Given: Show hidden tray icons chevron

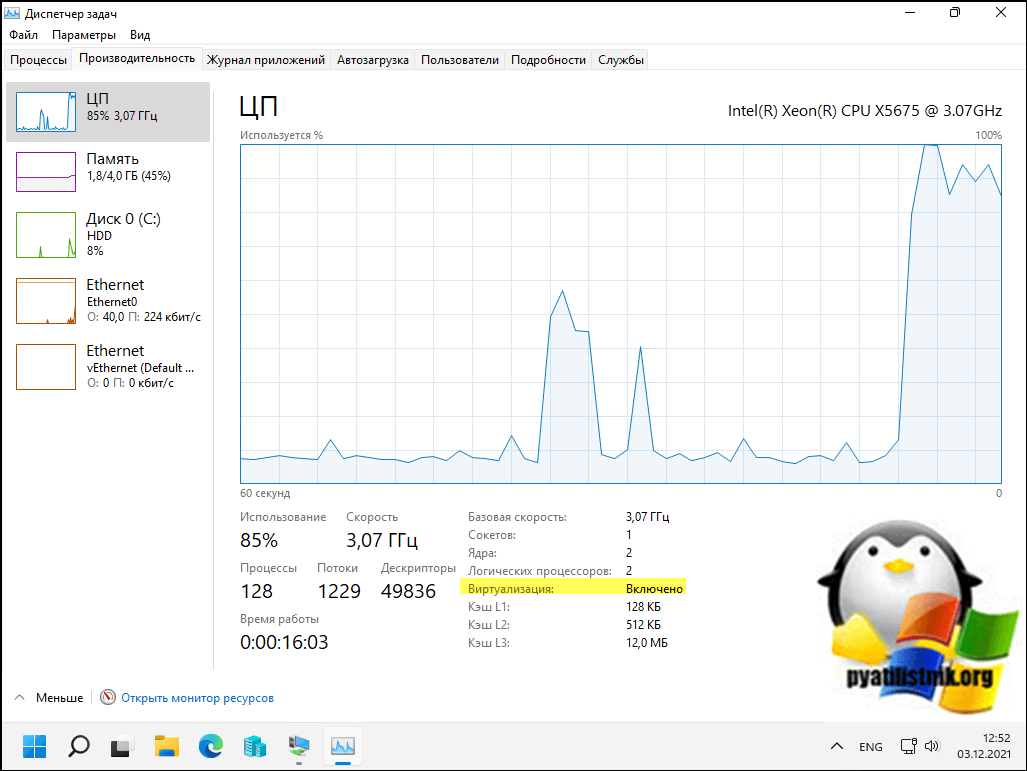Looking at the screenshot, I should [837, 746].
